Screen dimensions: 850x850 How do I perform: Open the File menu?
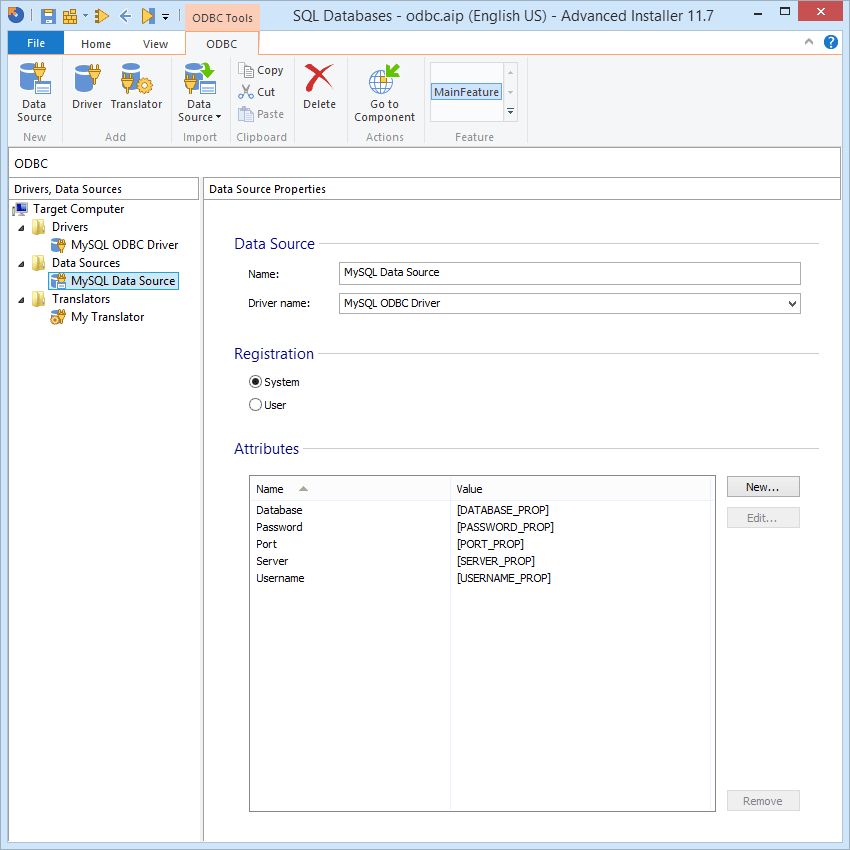[x=36, y=43]
